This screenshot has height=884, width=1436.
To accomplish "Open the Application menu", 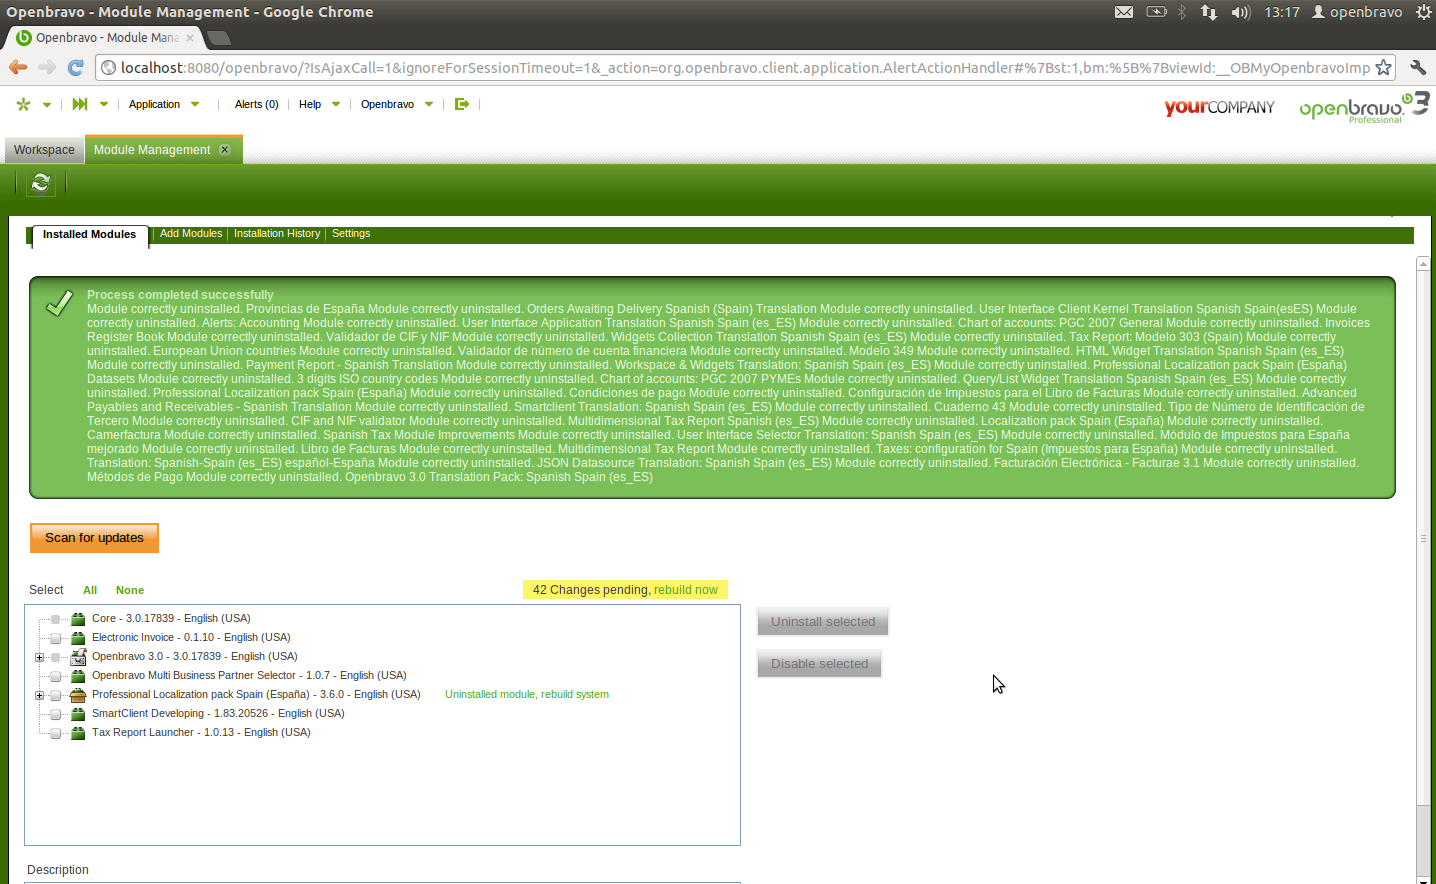I will pos(154,104).
